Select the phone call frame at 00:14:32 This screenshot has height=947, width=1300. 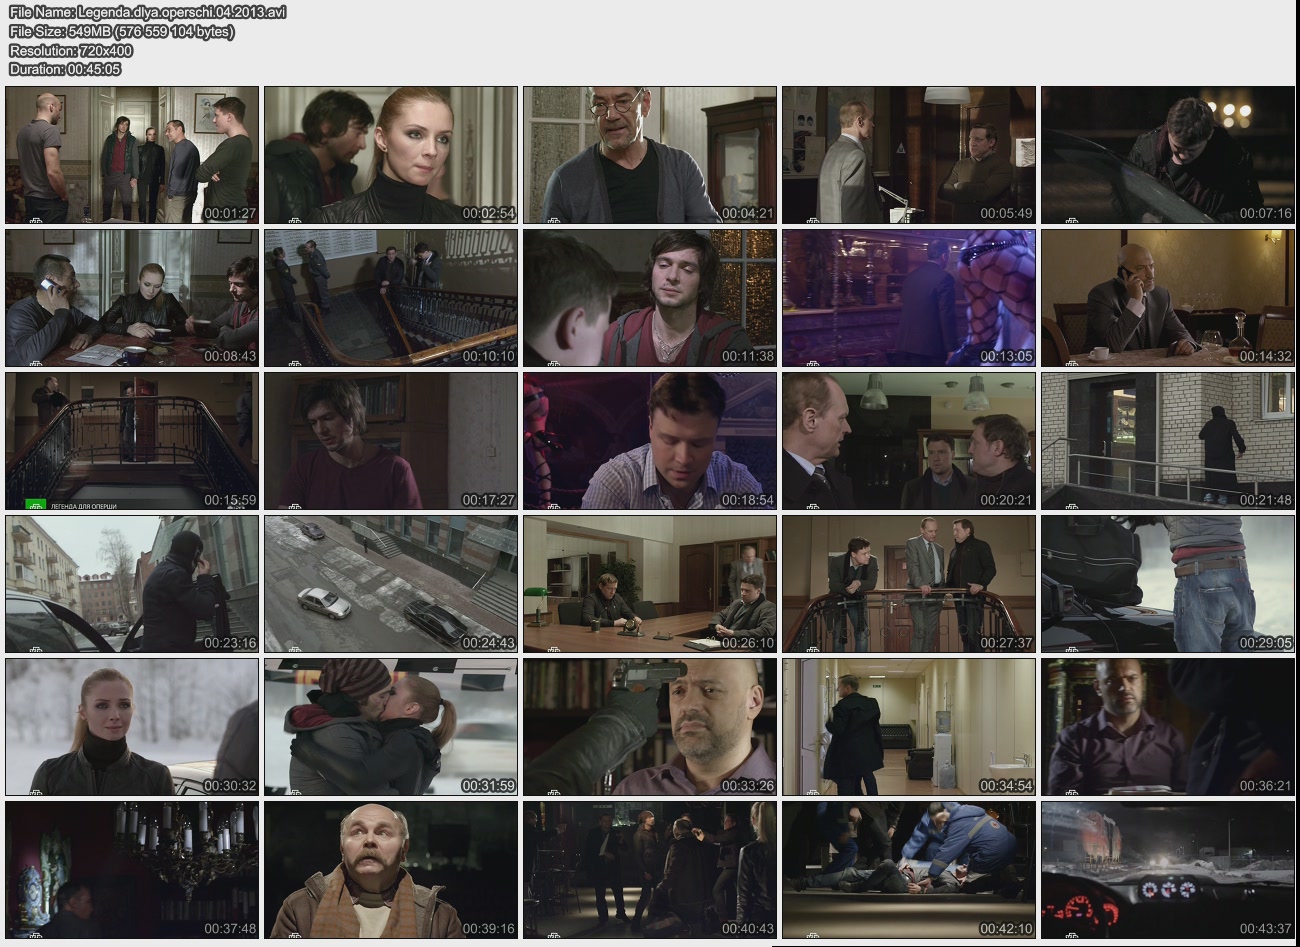coord(1167,298)
